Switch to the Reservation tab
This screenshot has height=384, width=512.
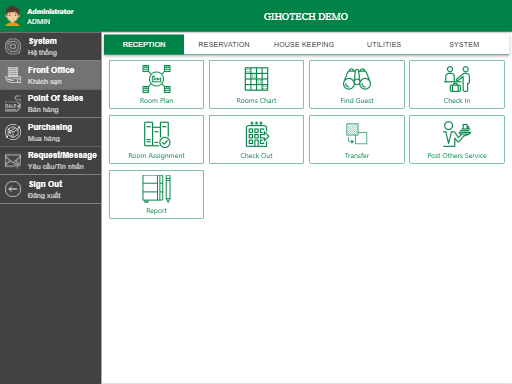(x=224, y=44)
